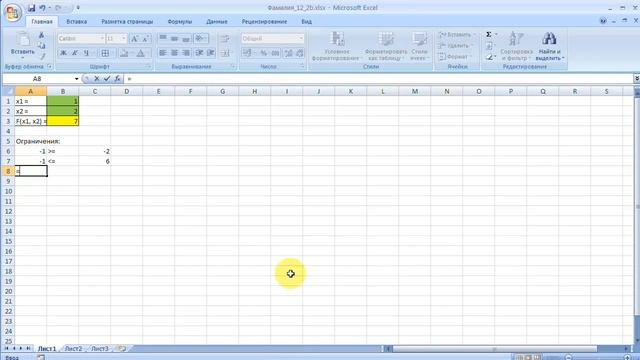Open the Conditional Formatting (Условное форматирование) menu
Viewport: 640px width, 360px height.
click(x=336, y=46)
